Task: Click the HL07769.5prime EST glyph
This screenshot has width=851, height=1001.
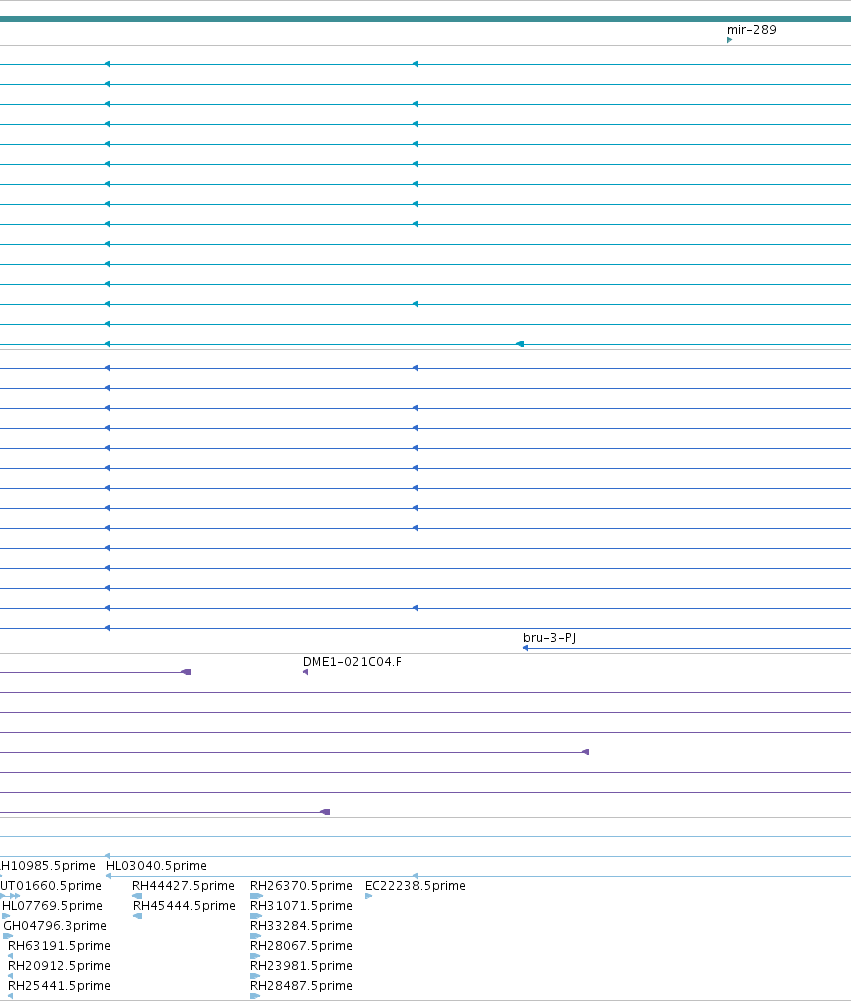Action: point(6,916)
